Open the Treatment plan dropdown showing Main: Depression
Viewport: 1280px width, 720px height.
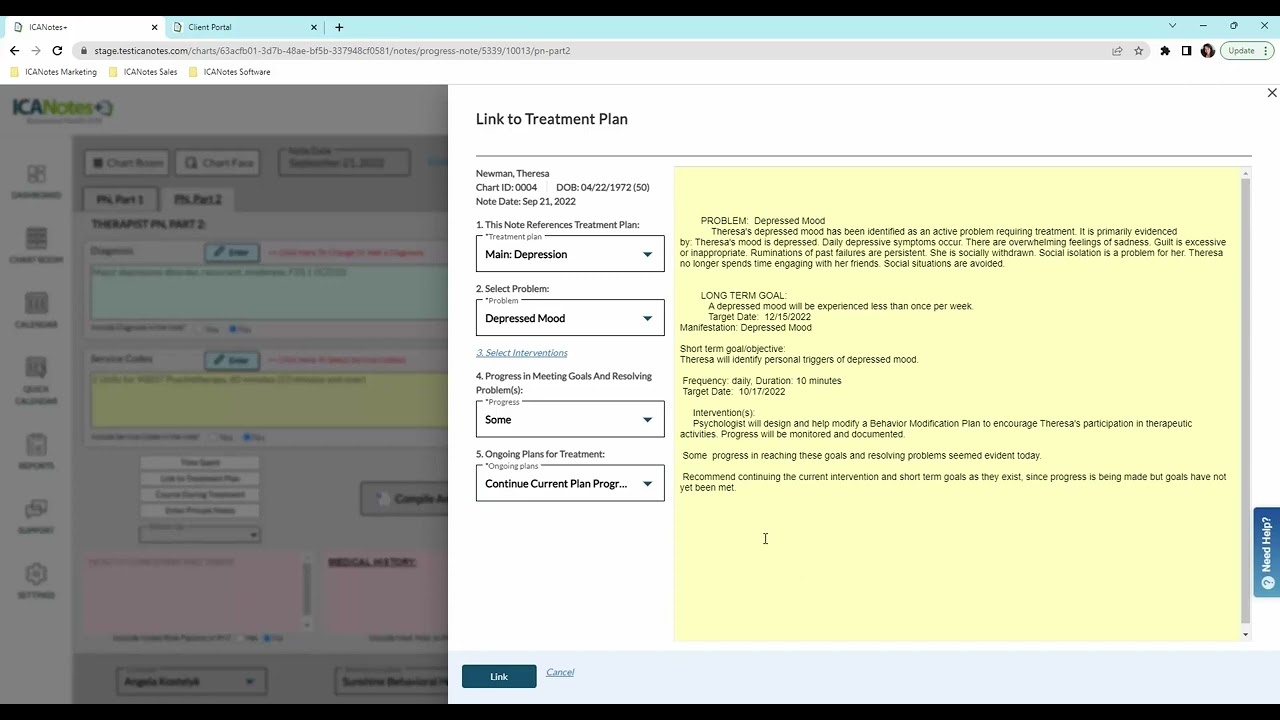[x=570, y=254]
